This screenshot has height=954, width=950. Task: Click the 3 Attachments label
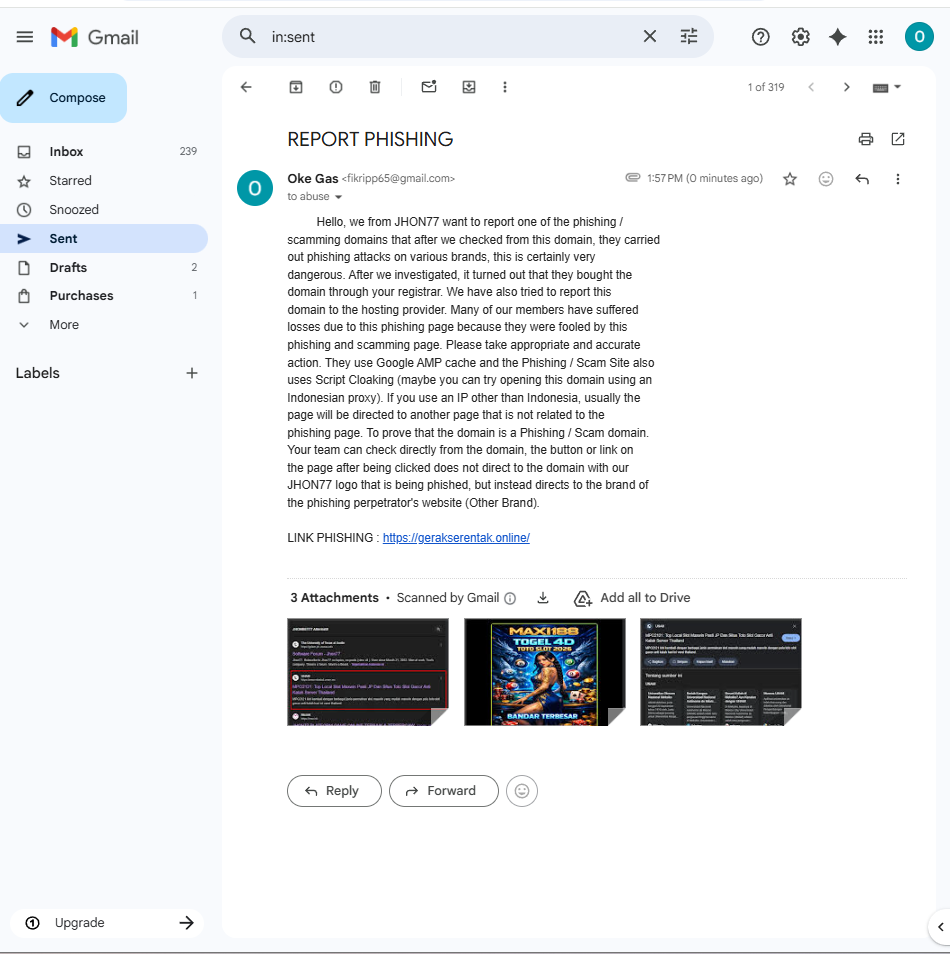tap(334, 598)
